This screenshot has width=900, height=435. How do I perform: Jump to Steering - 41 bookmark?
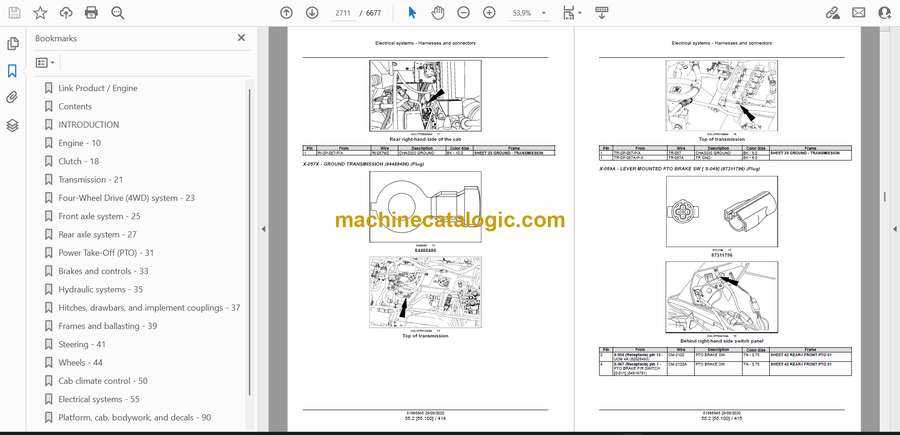coord(82,344)
